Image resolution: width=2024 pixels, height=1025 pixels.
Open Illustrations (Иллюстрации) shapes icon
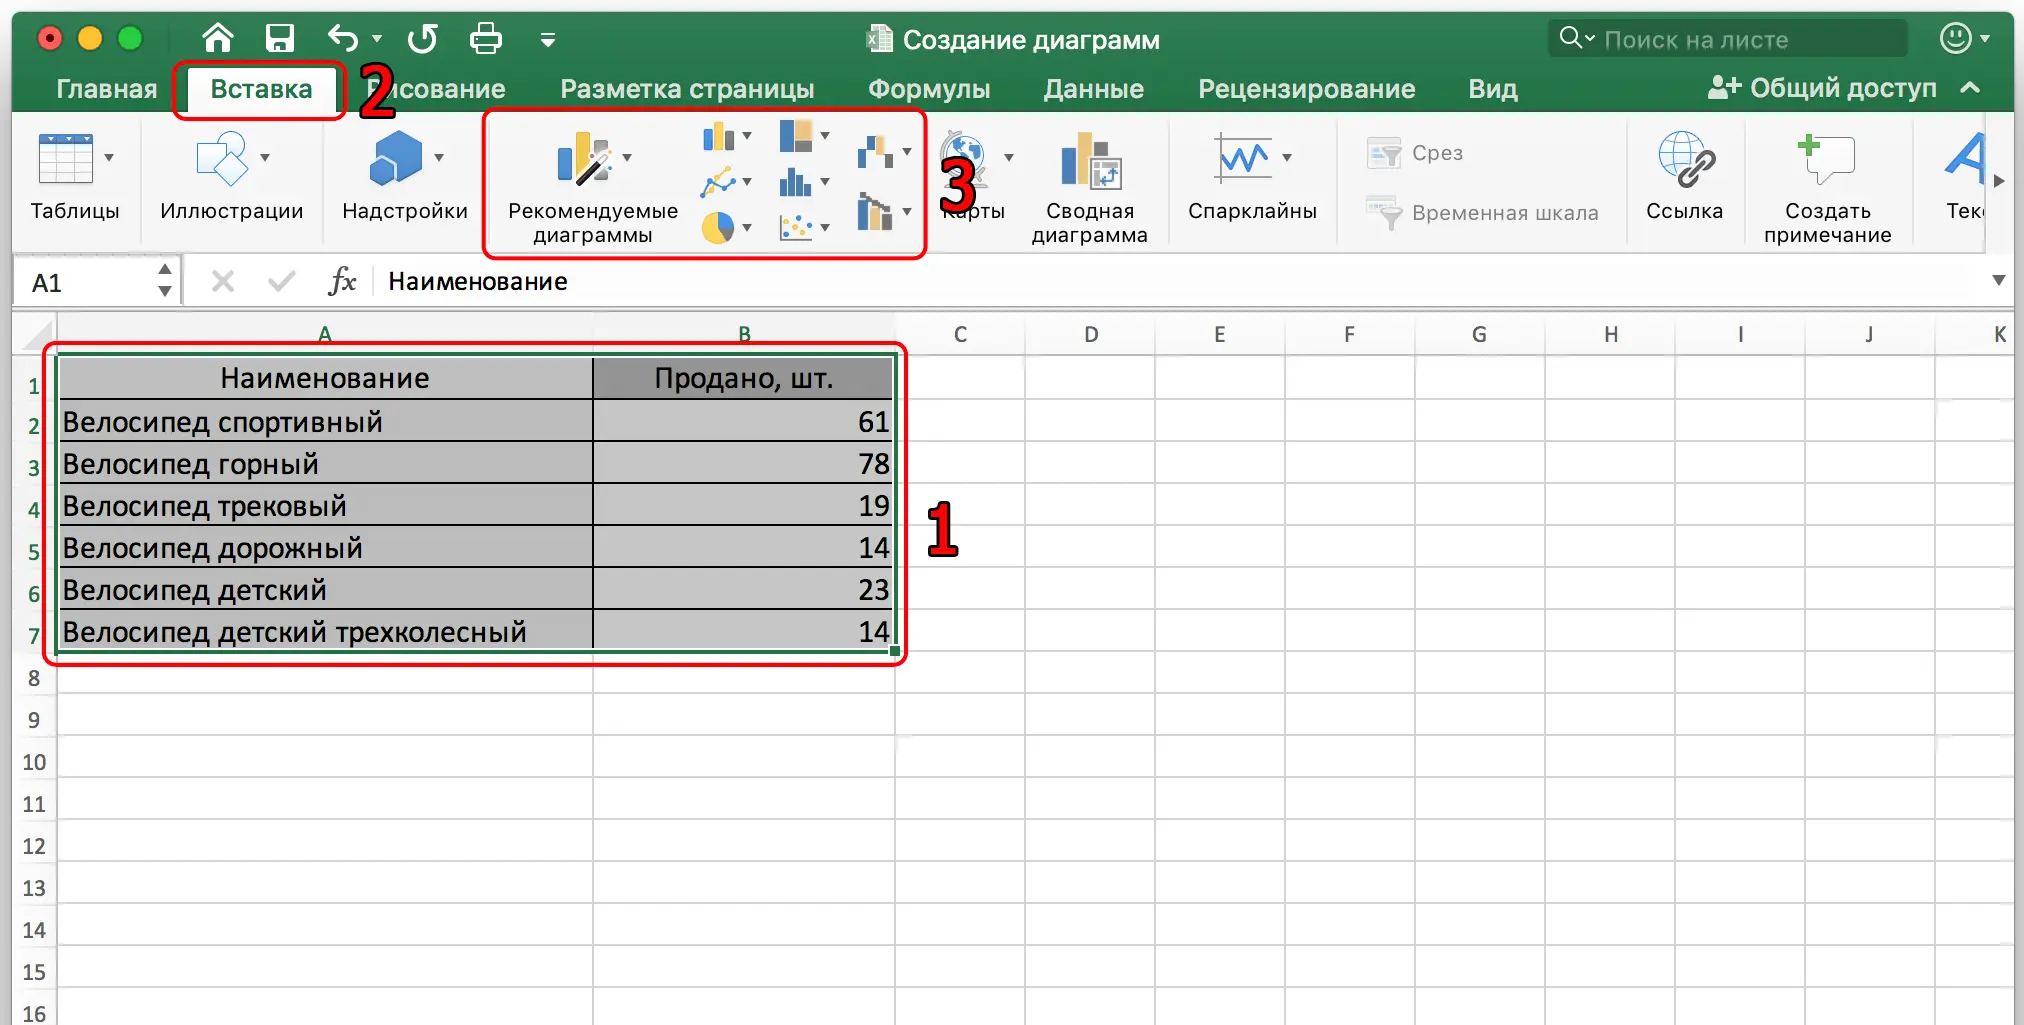click(x=222, y=158)
